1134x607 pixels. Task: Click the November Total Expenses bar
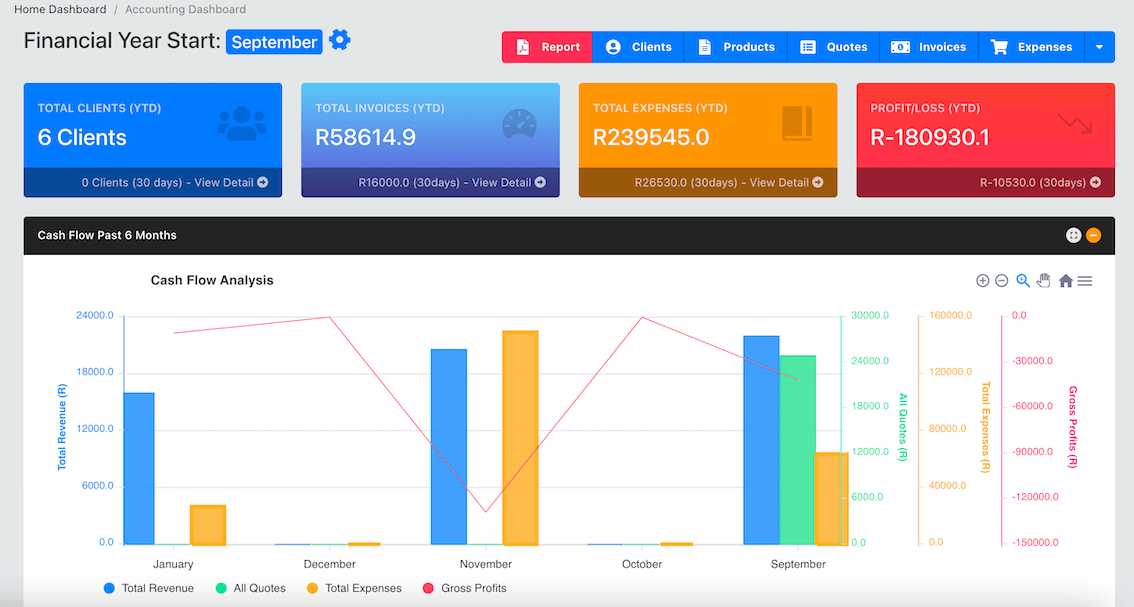tap(521, 438)
